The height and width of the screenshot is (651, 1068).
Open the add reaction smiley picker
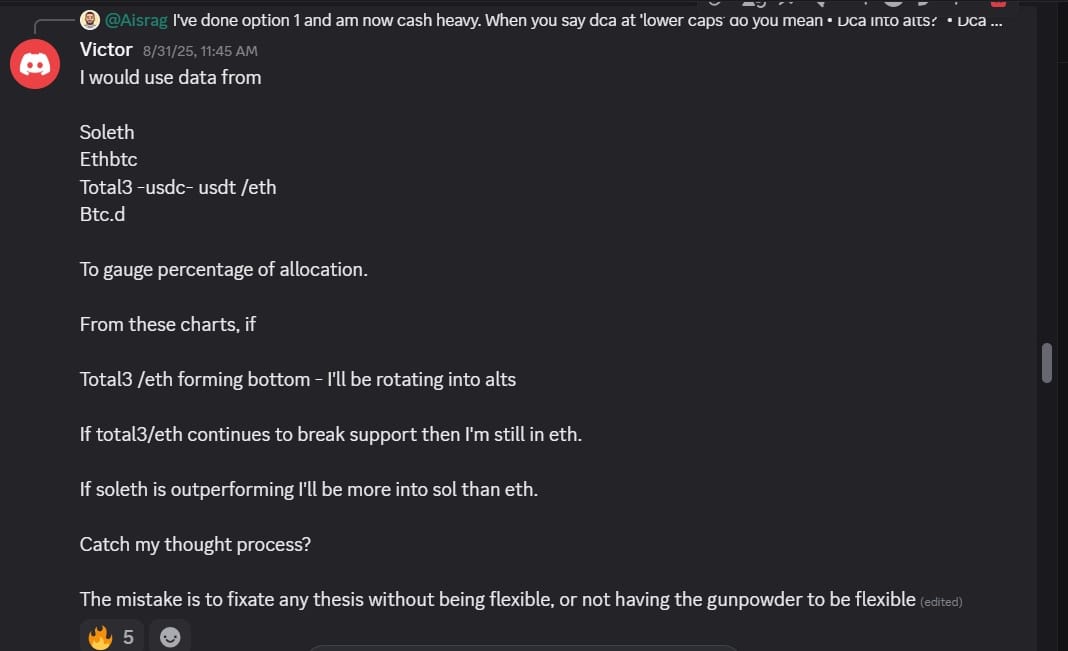point(171,636)
